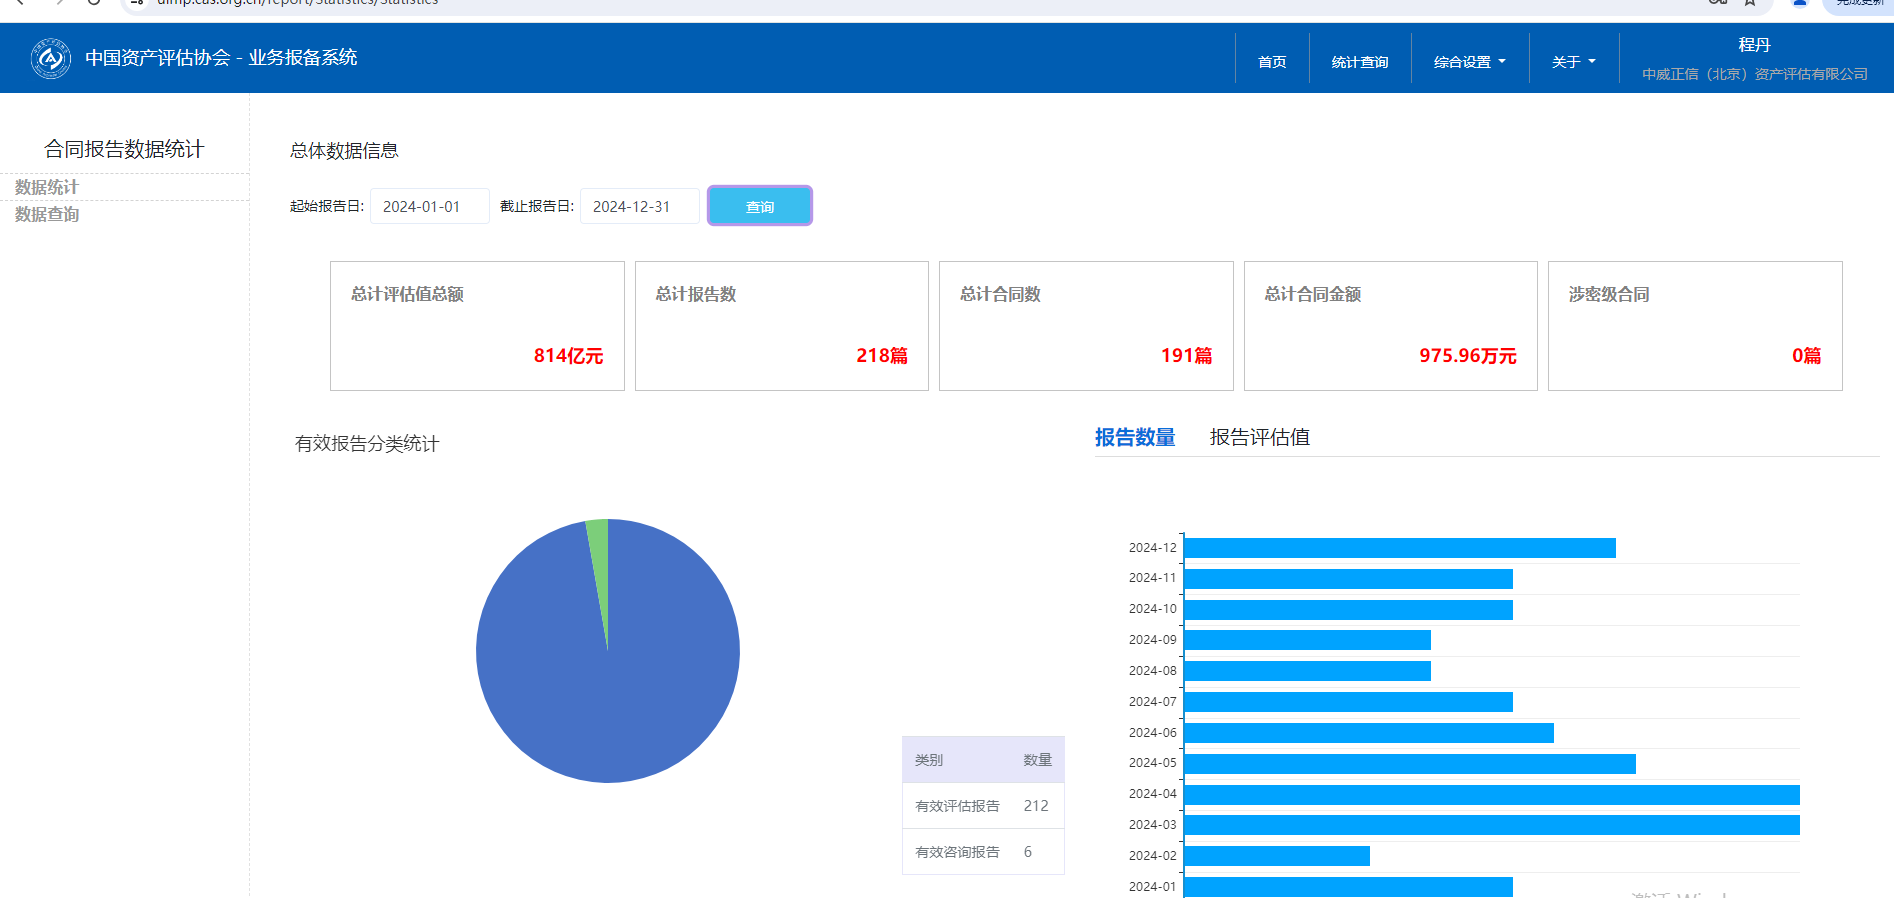Switch to the 报告评估值 tab
The width and height of the screenshot is (1894, 898).
[1259, 437]
